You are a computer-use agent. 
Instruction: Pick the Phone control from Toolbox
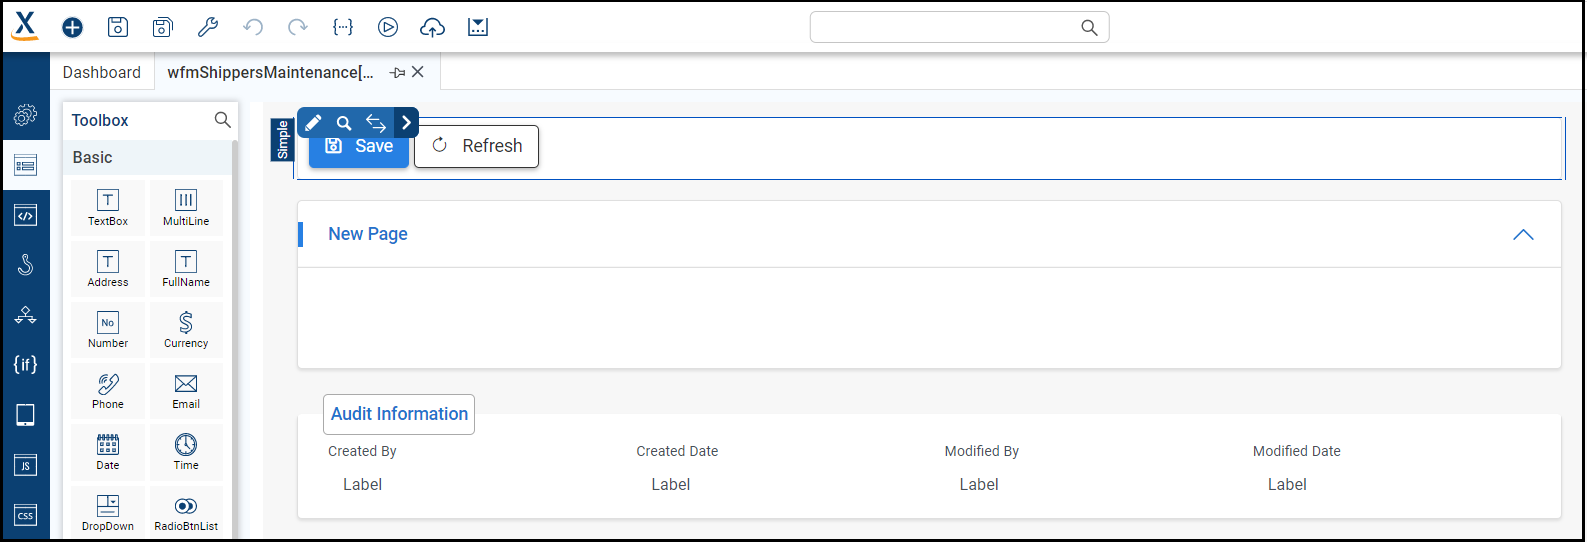[x=108, y=390]
